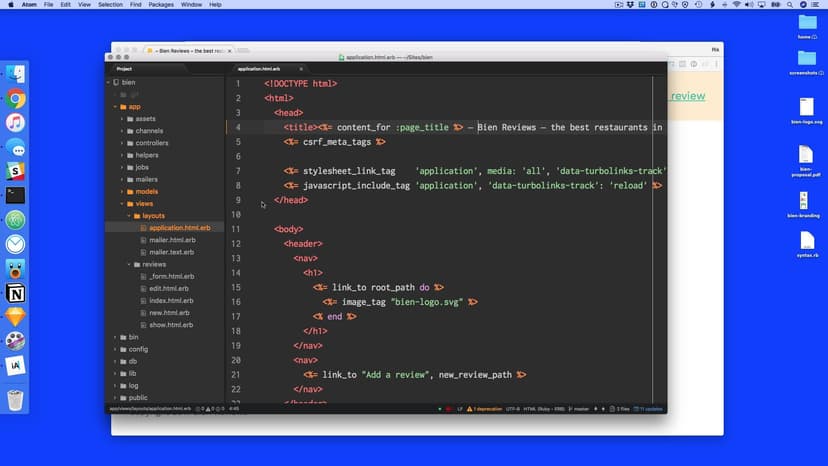Open the Packages menu
The image size is (828, 466).
point(161,5)
